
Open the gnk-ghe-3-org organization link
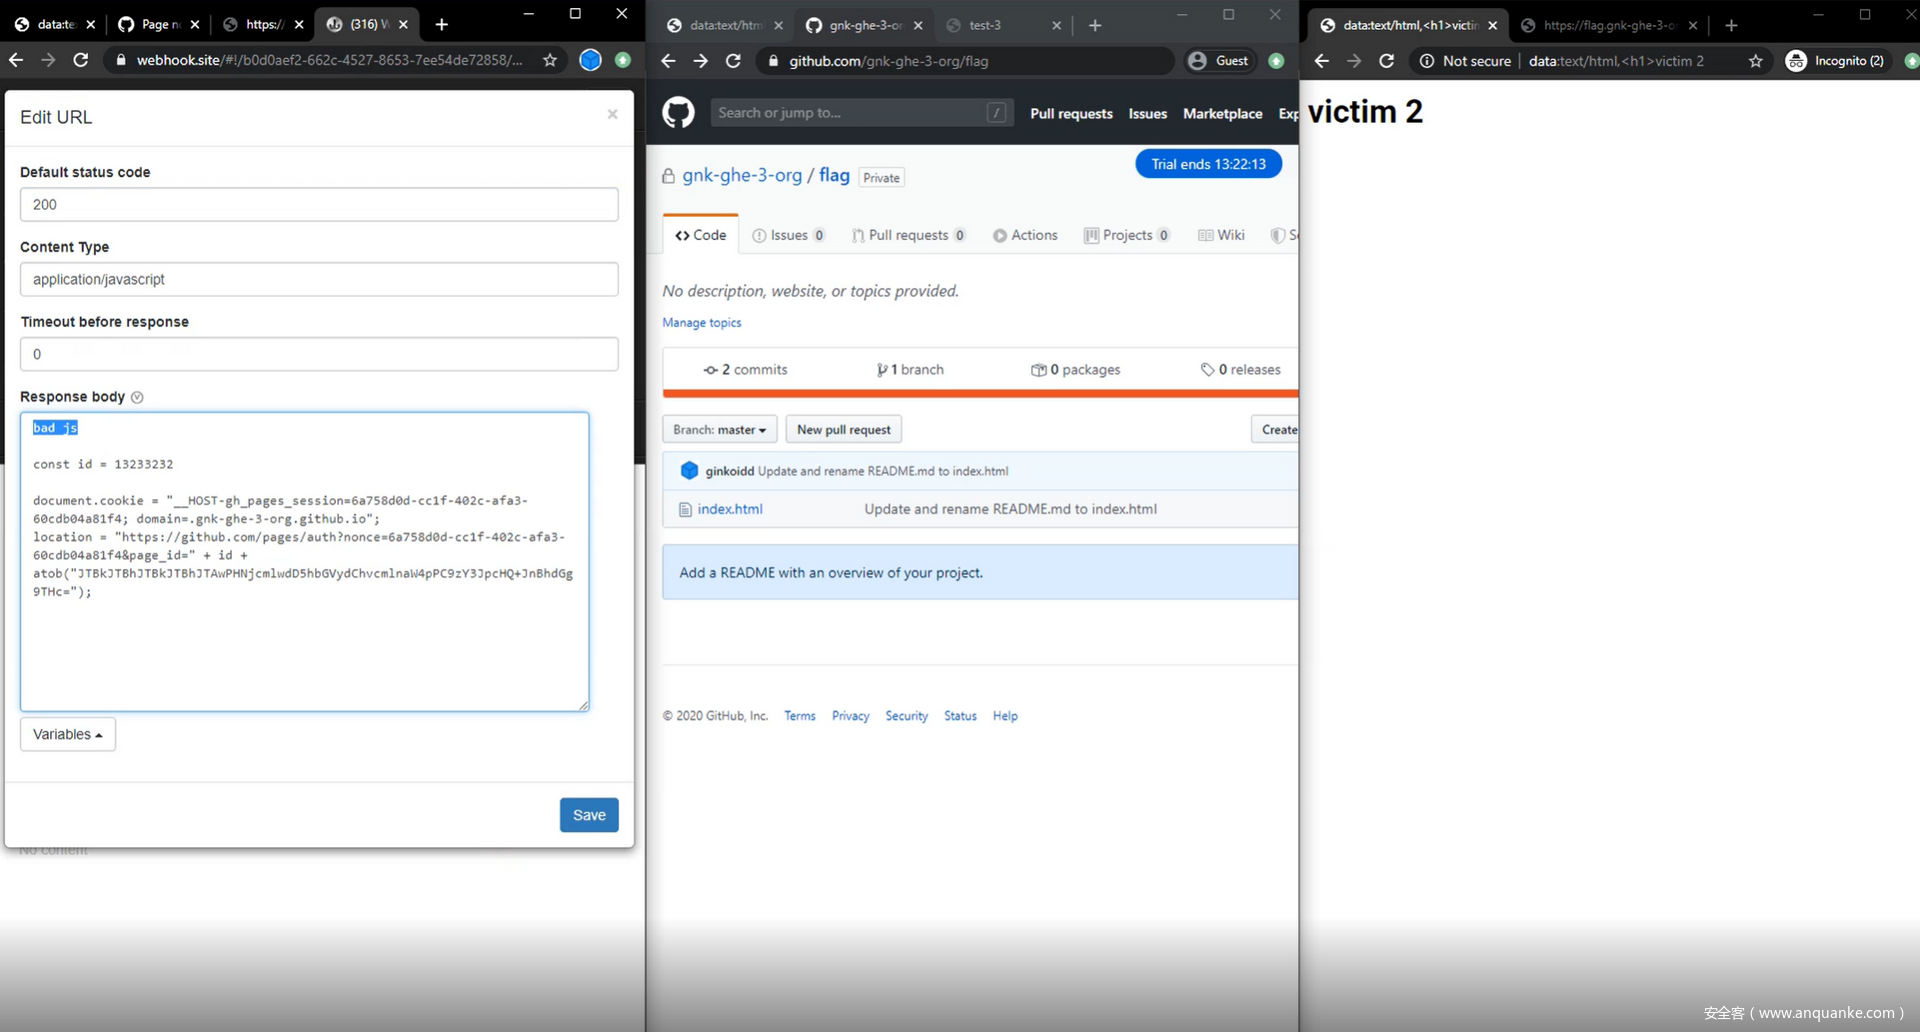(x=742, y=175)
